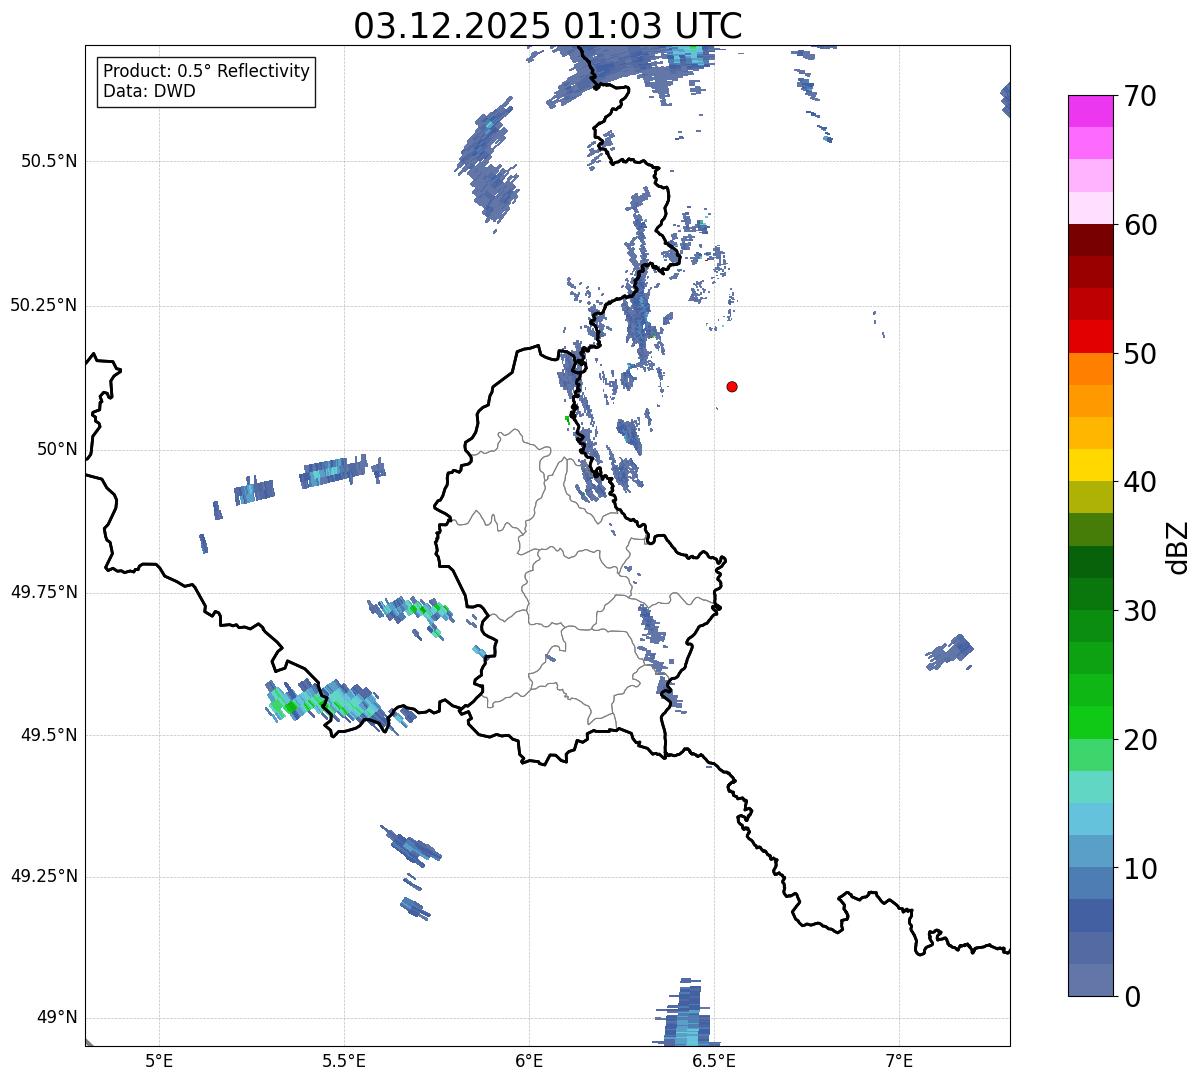Click the radar echo near 7.15°E 49.65°N
This screenshot has width=1202, height=1081.
(x=950, y=652)
